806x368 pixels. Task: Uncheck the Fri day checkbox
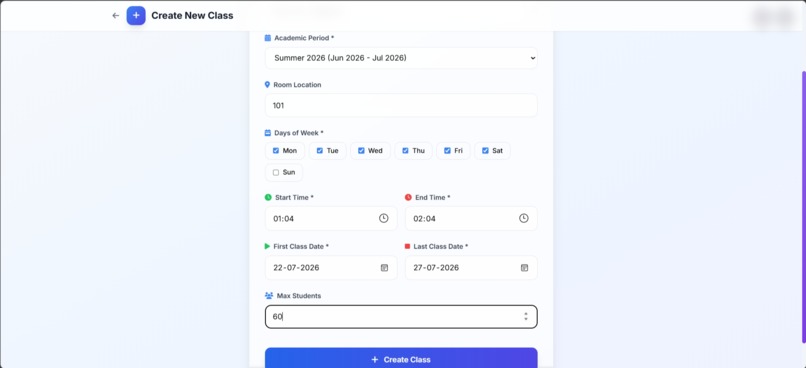point(447,151)
